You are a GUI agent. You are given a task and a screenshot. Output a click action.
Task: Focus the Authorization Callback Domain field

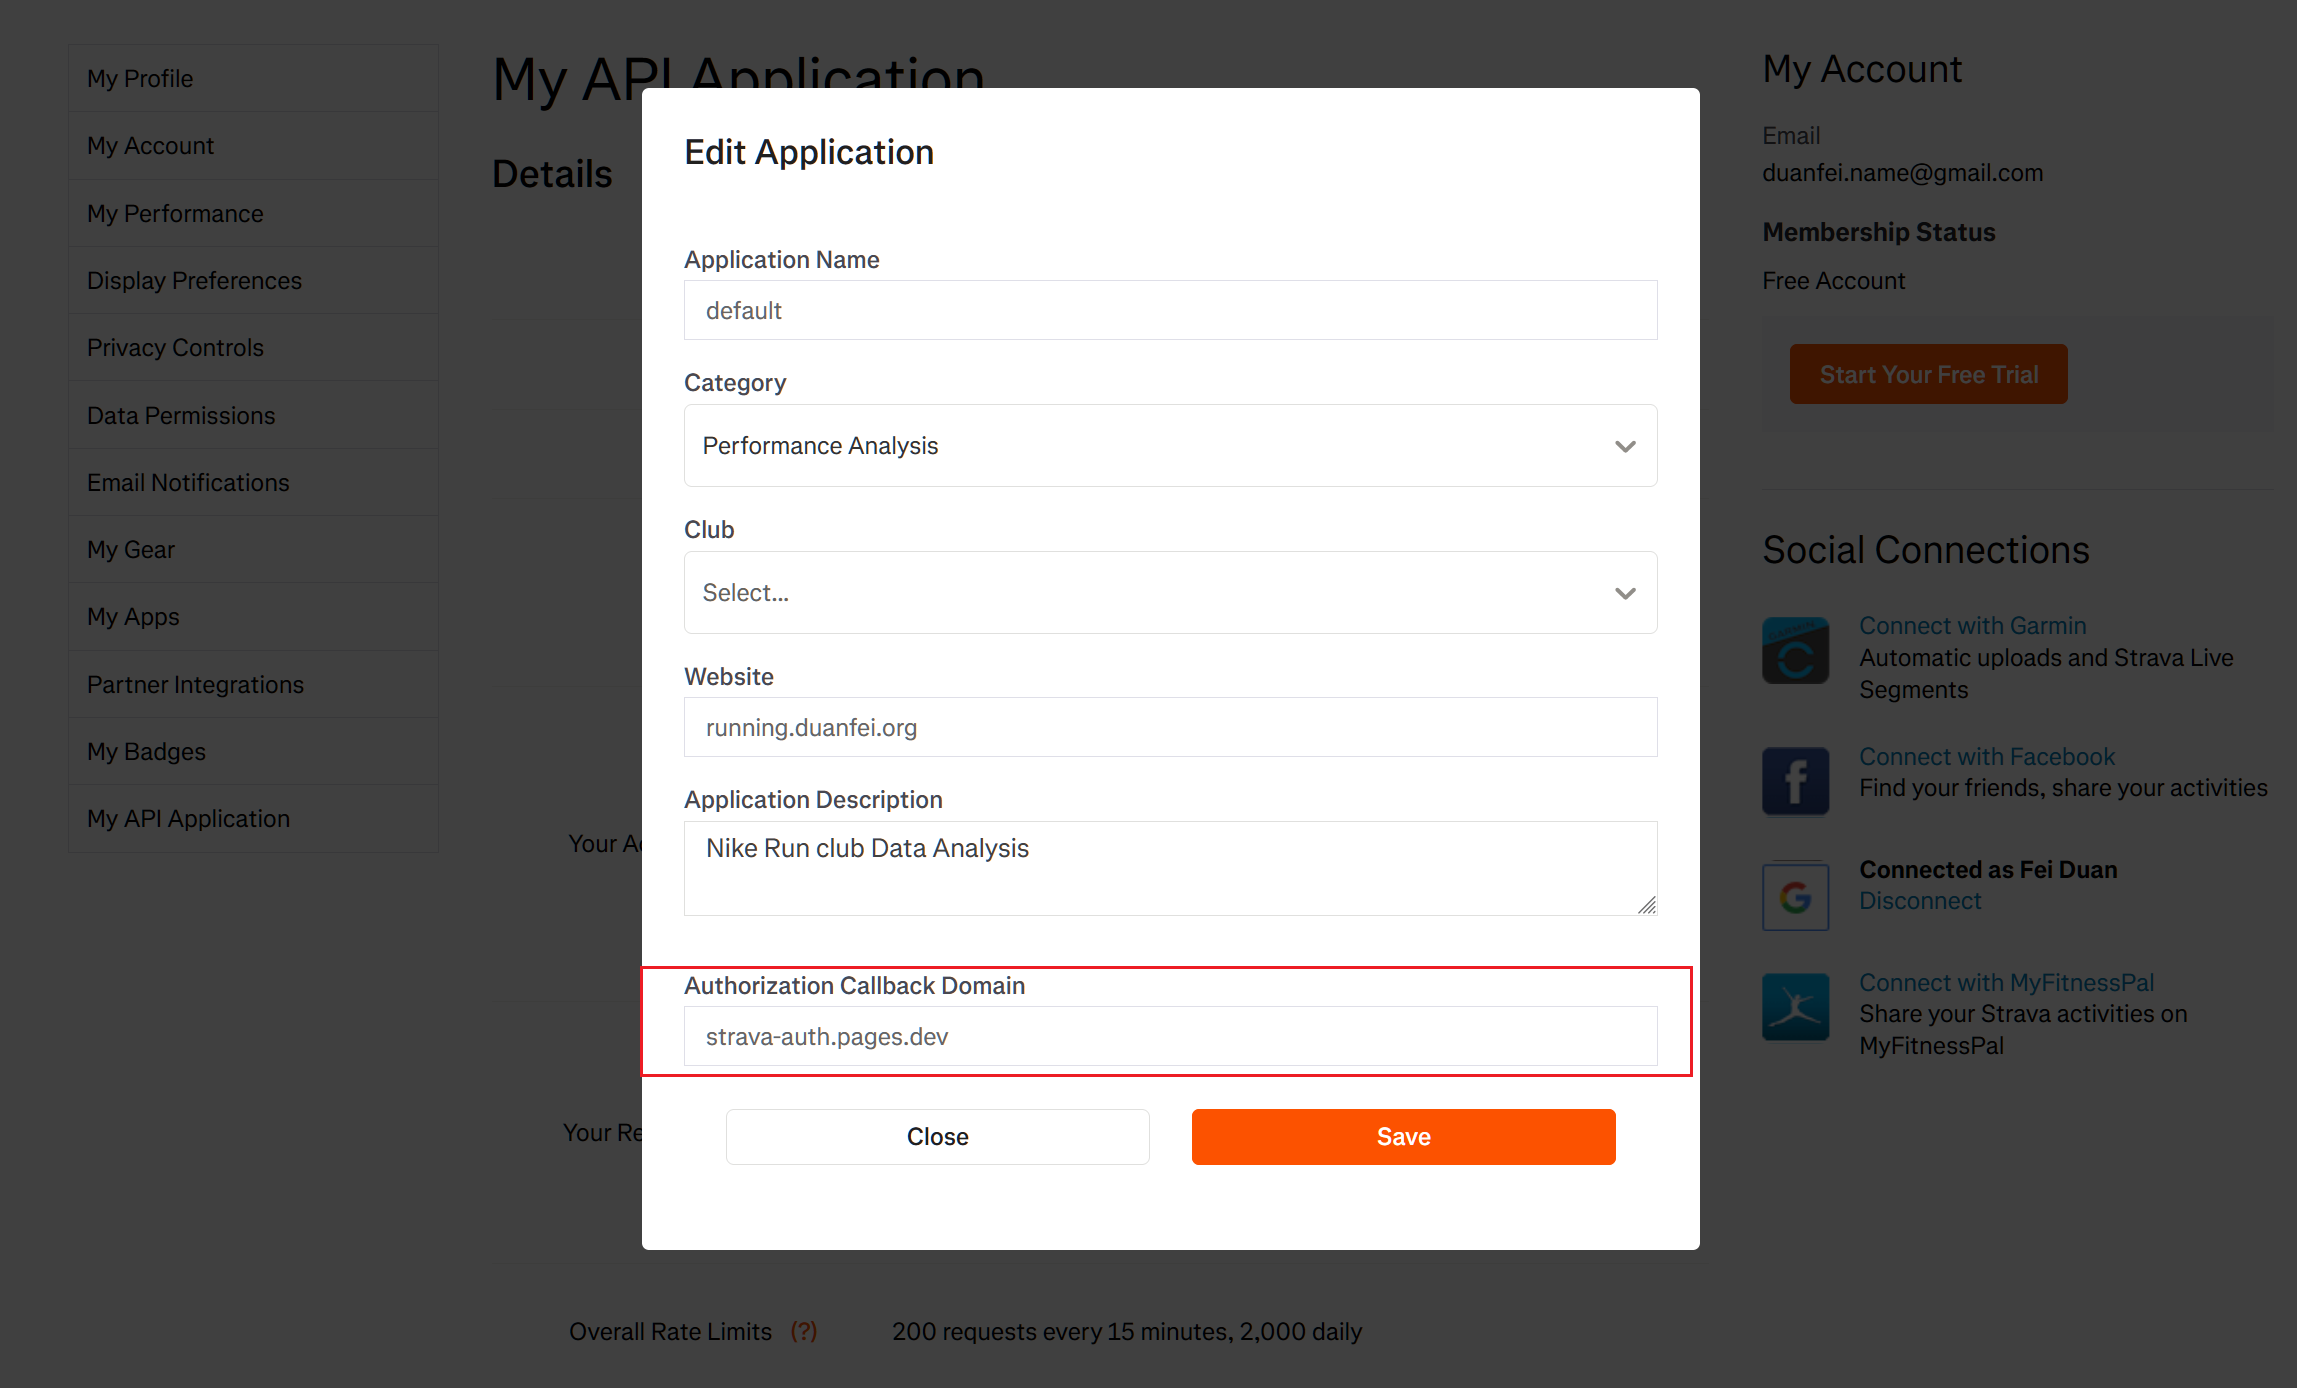coord(1170,1036)
